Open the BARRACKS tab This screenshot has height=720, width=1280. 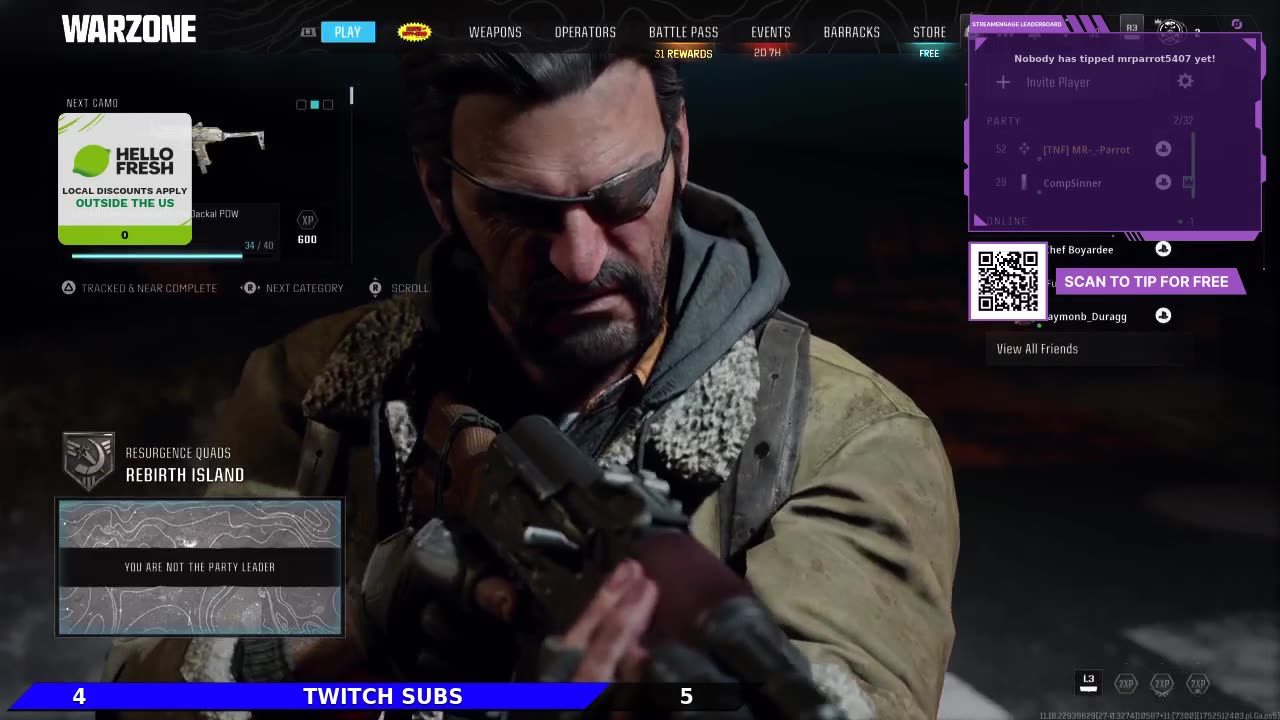[852, 32]
